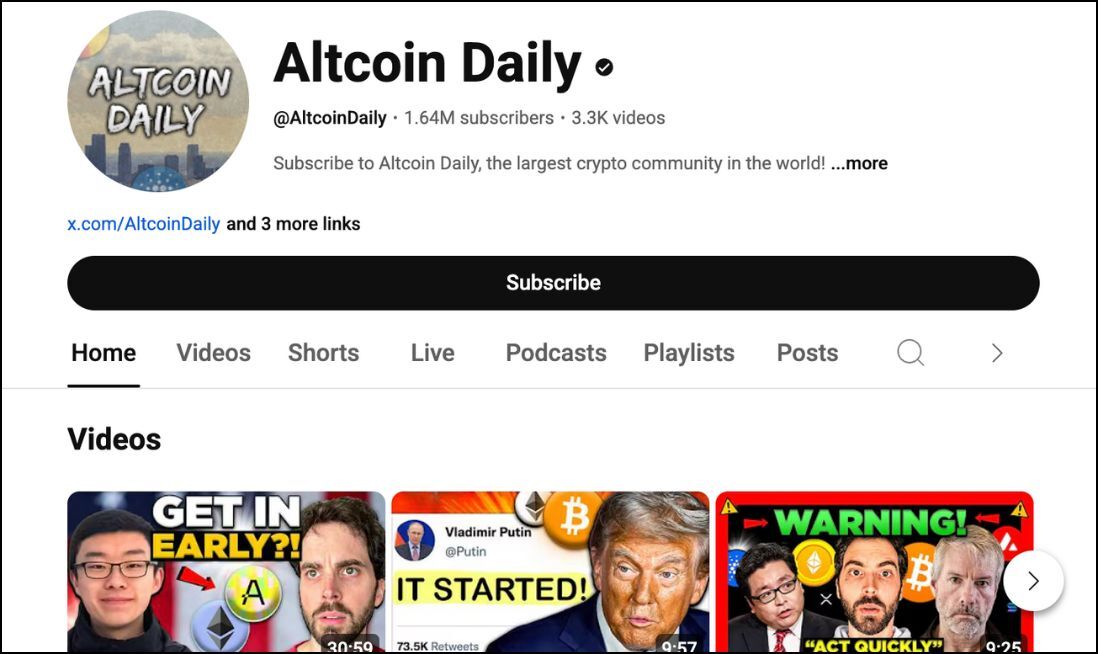Viewport: 1098px width, 654px height.
Task: Switch to the Videos tab
Action: point(214,353)
